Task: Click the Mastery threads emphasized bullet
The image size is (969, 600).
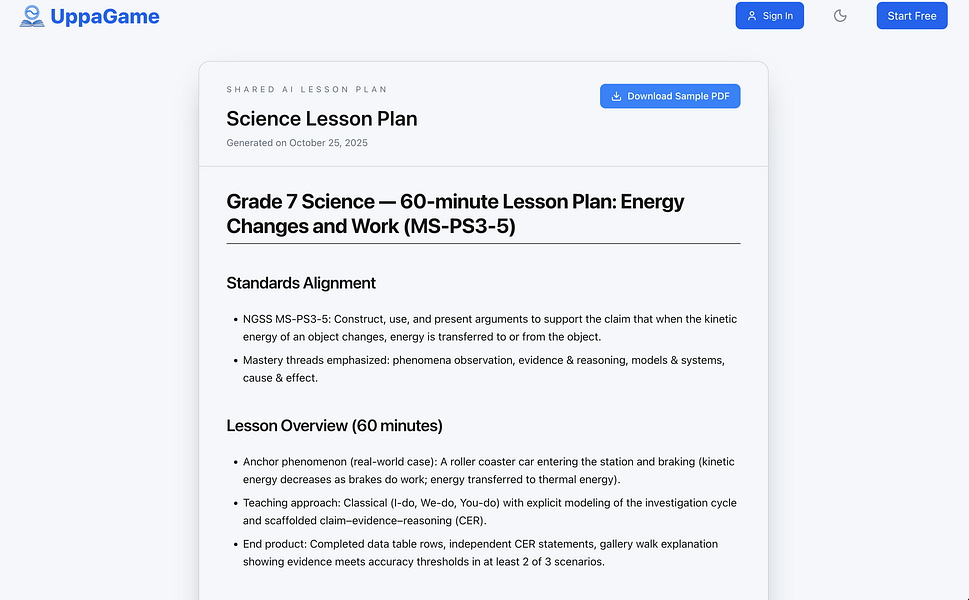Action: 484,369
